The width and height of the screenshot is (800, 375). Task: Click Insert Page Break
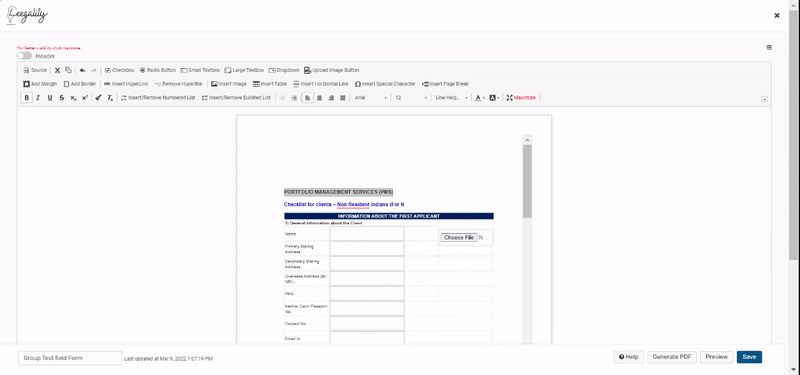[x=445, y=84]
